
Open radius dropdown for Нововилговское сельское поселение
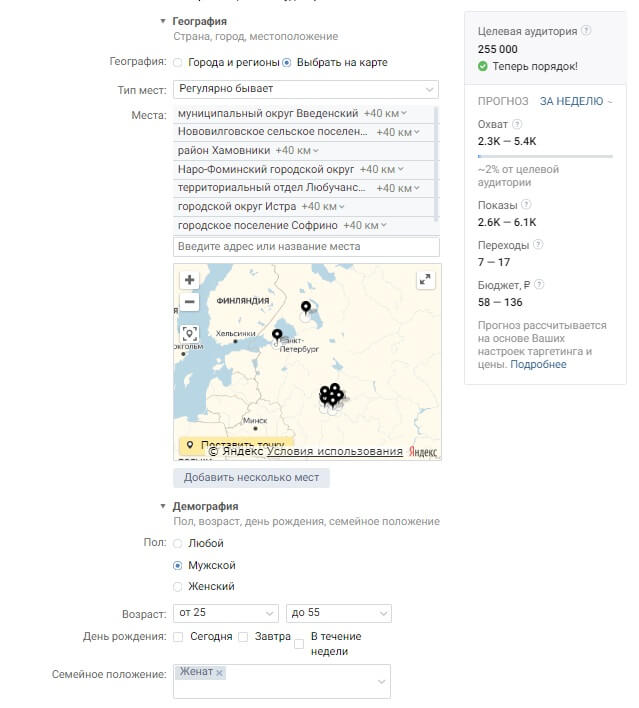pyautogui.click(x=398, y=132)
